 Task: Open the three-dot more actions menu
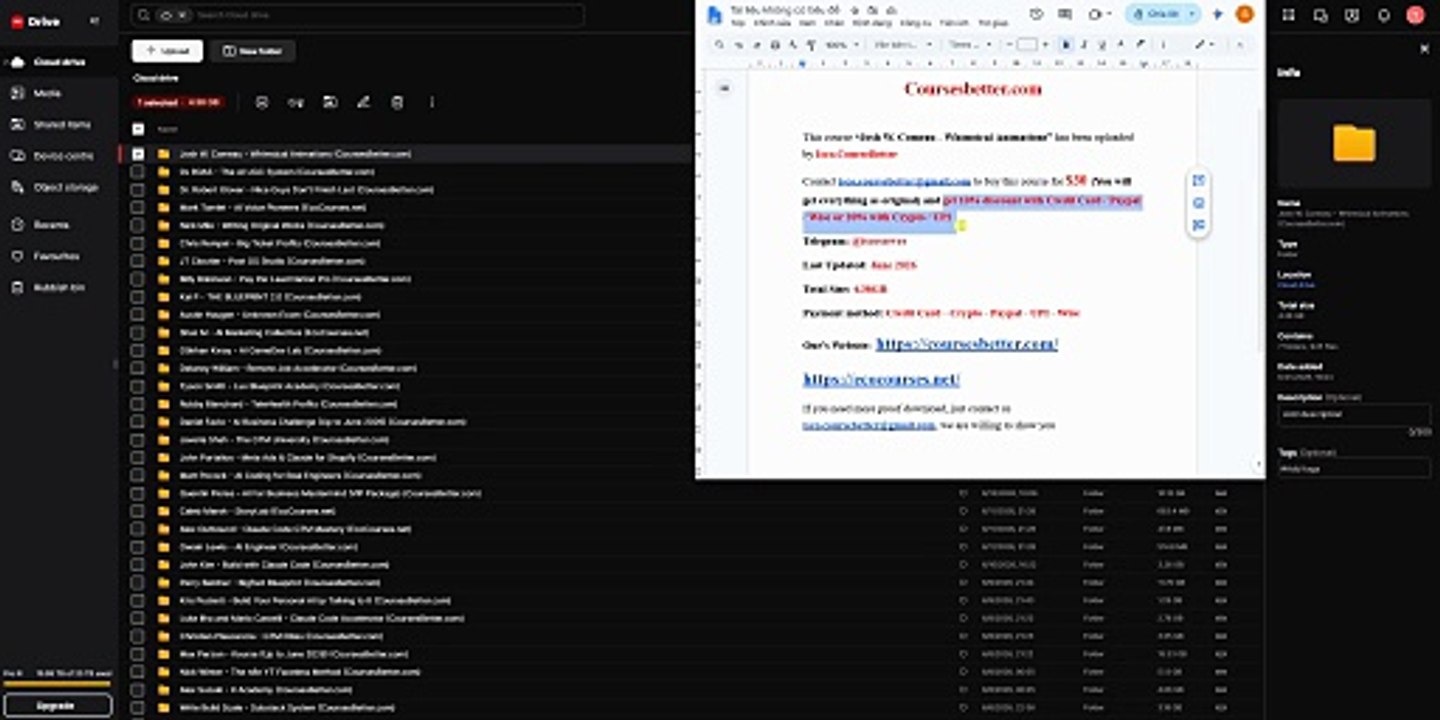(x=432, y=102)
